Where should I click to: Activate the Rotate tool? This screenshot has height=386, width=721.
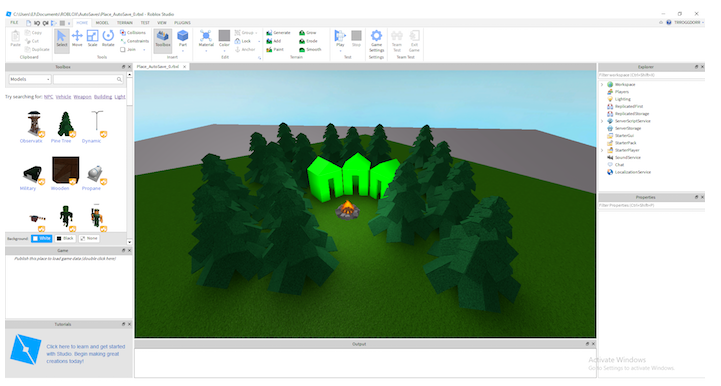(x=108, y=39)
